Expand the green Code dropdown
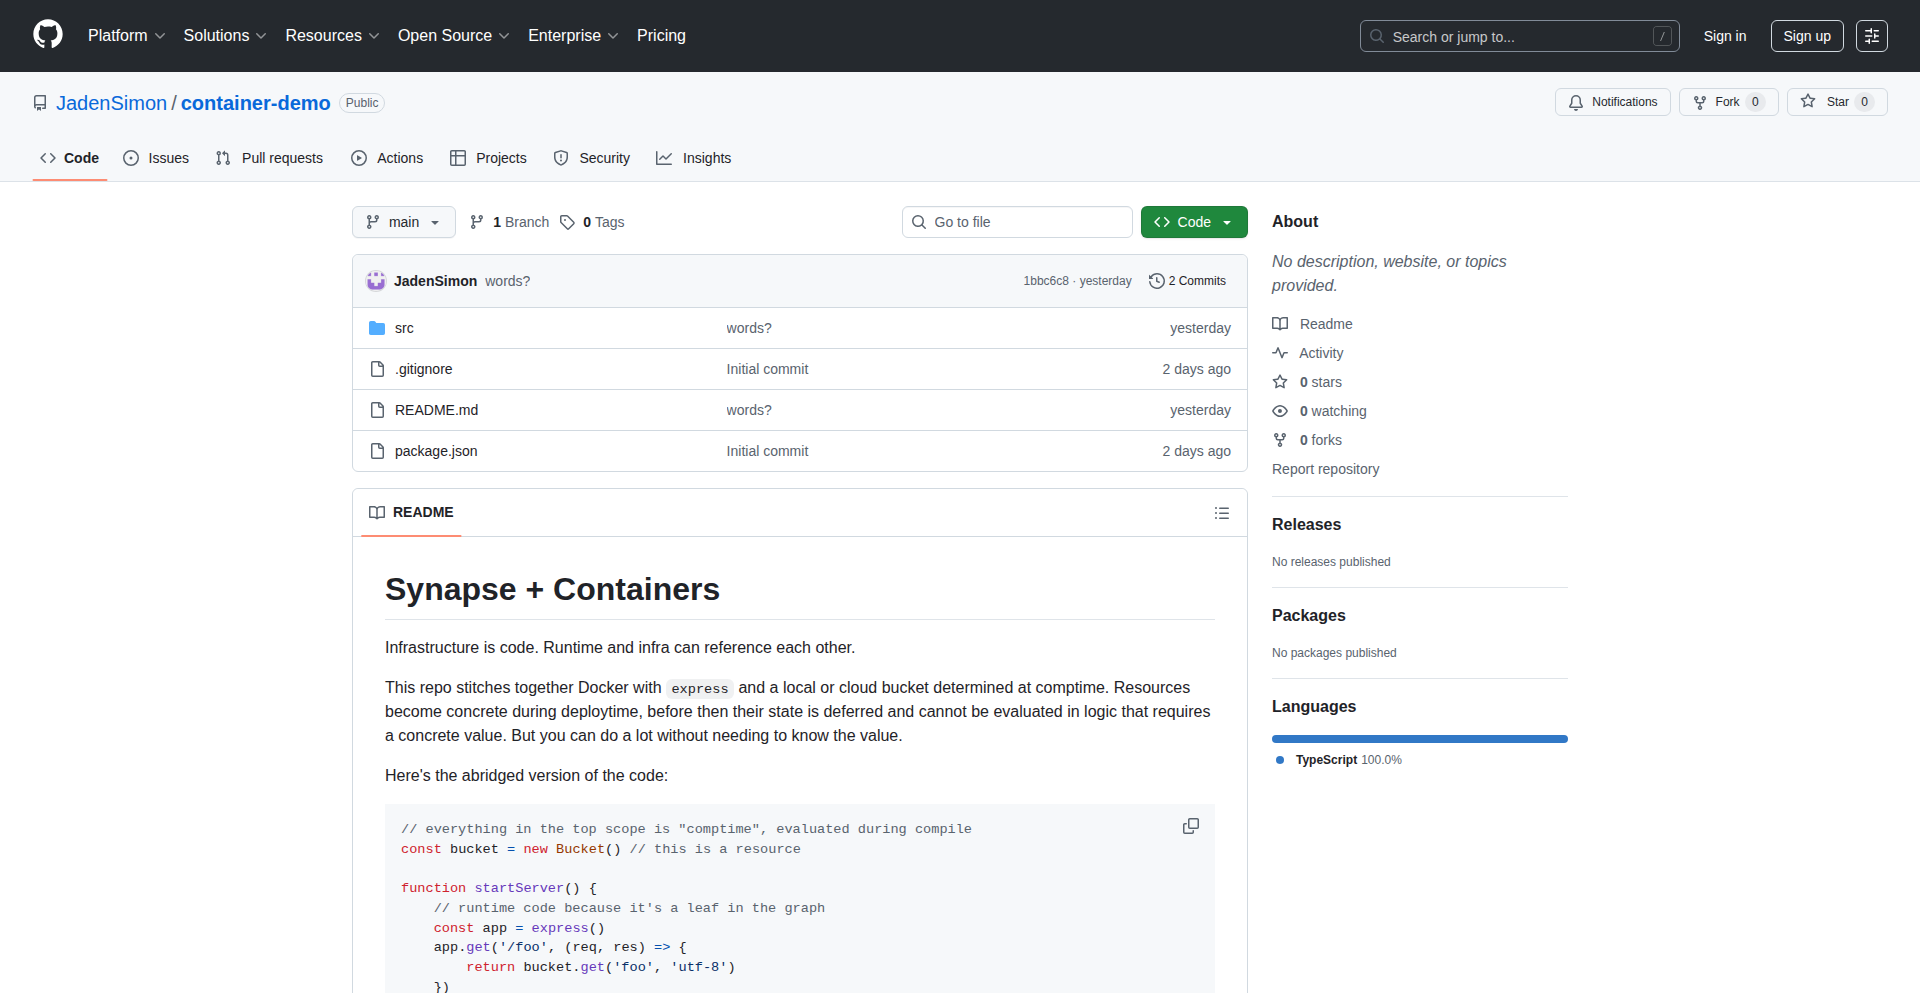The width and height of the screenshot is (1920, 993). (x=1193, y=222)
